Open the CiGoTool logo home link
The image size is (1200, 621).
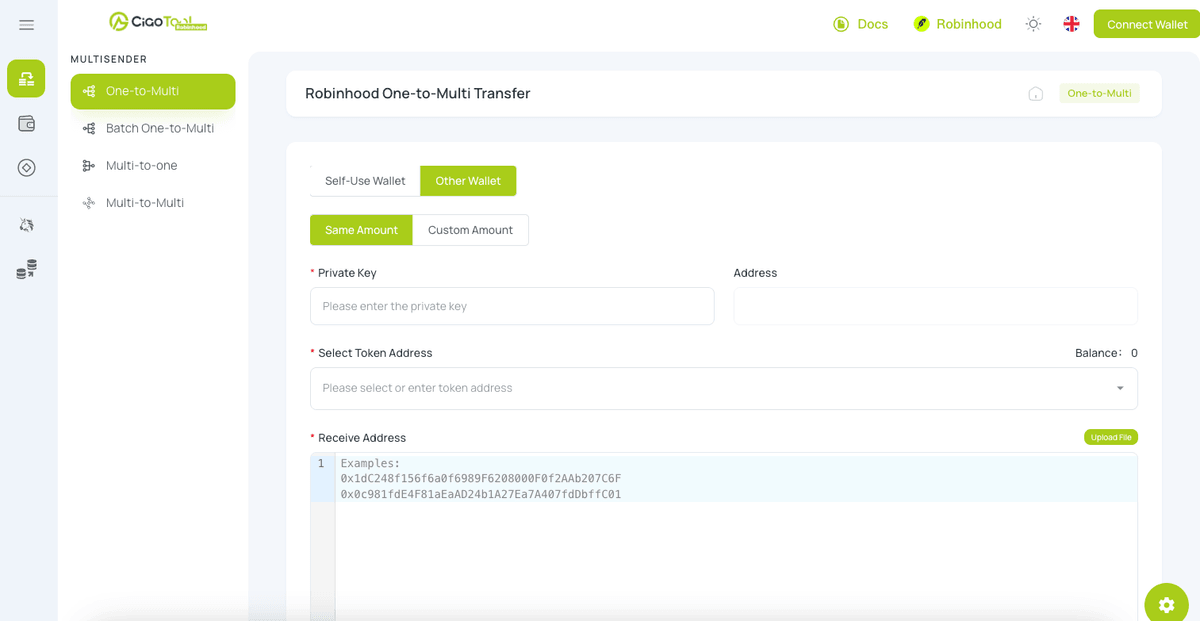pos(158,22)
